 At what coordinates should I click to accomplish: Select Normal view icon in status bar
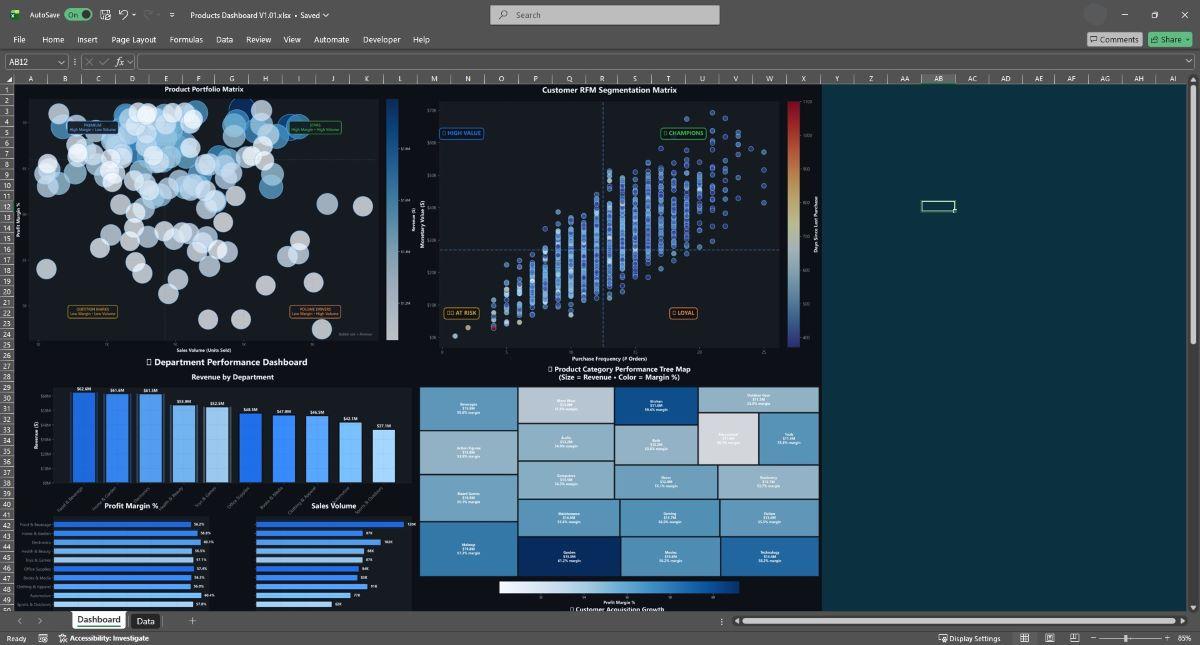(1025, 638)
